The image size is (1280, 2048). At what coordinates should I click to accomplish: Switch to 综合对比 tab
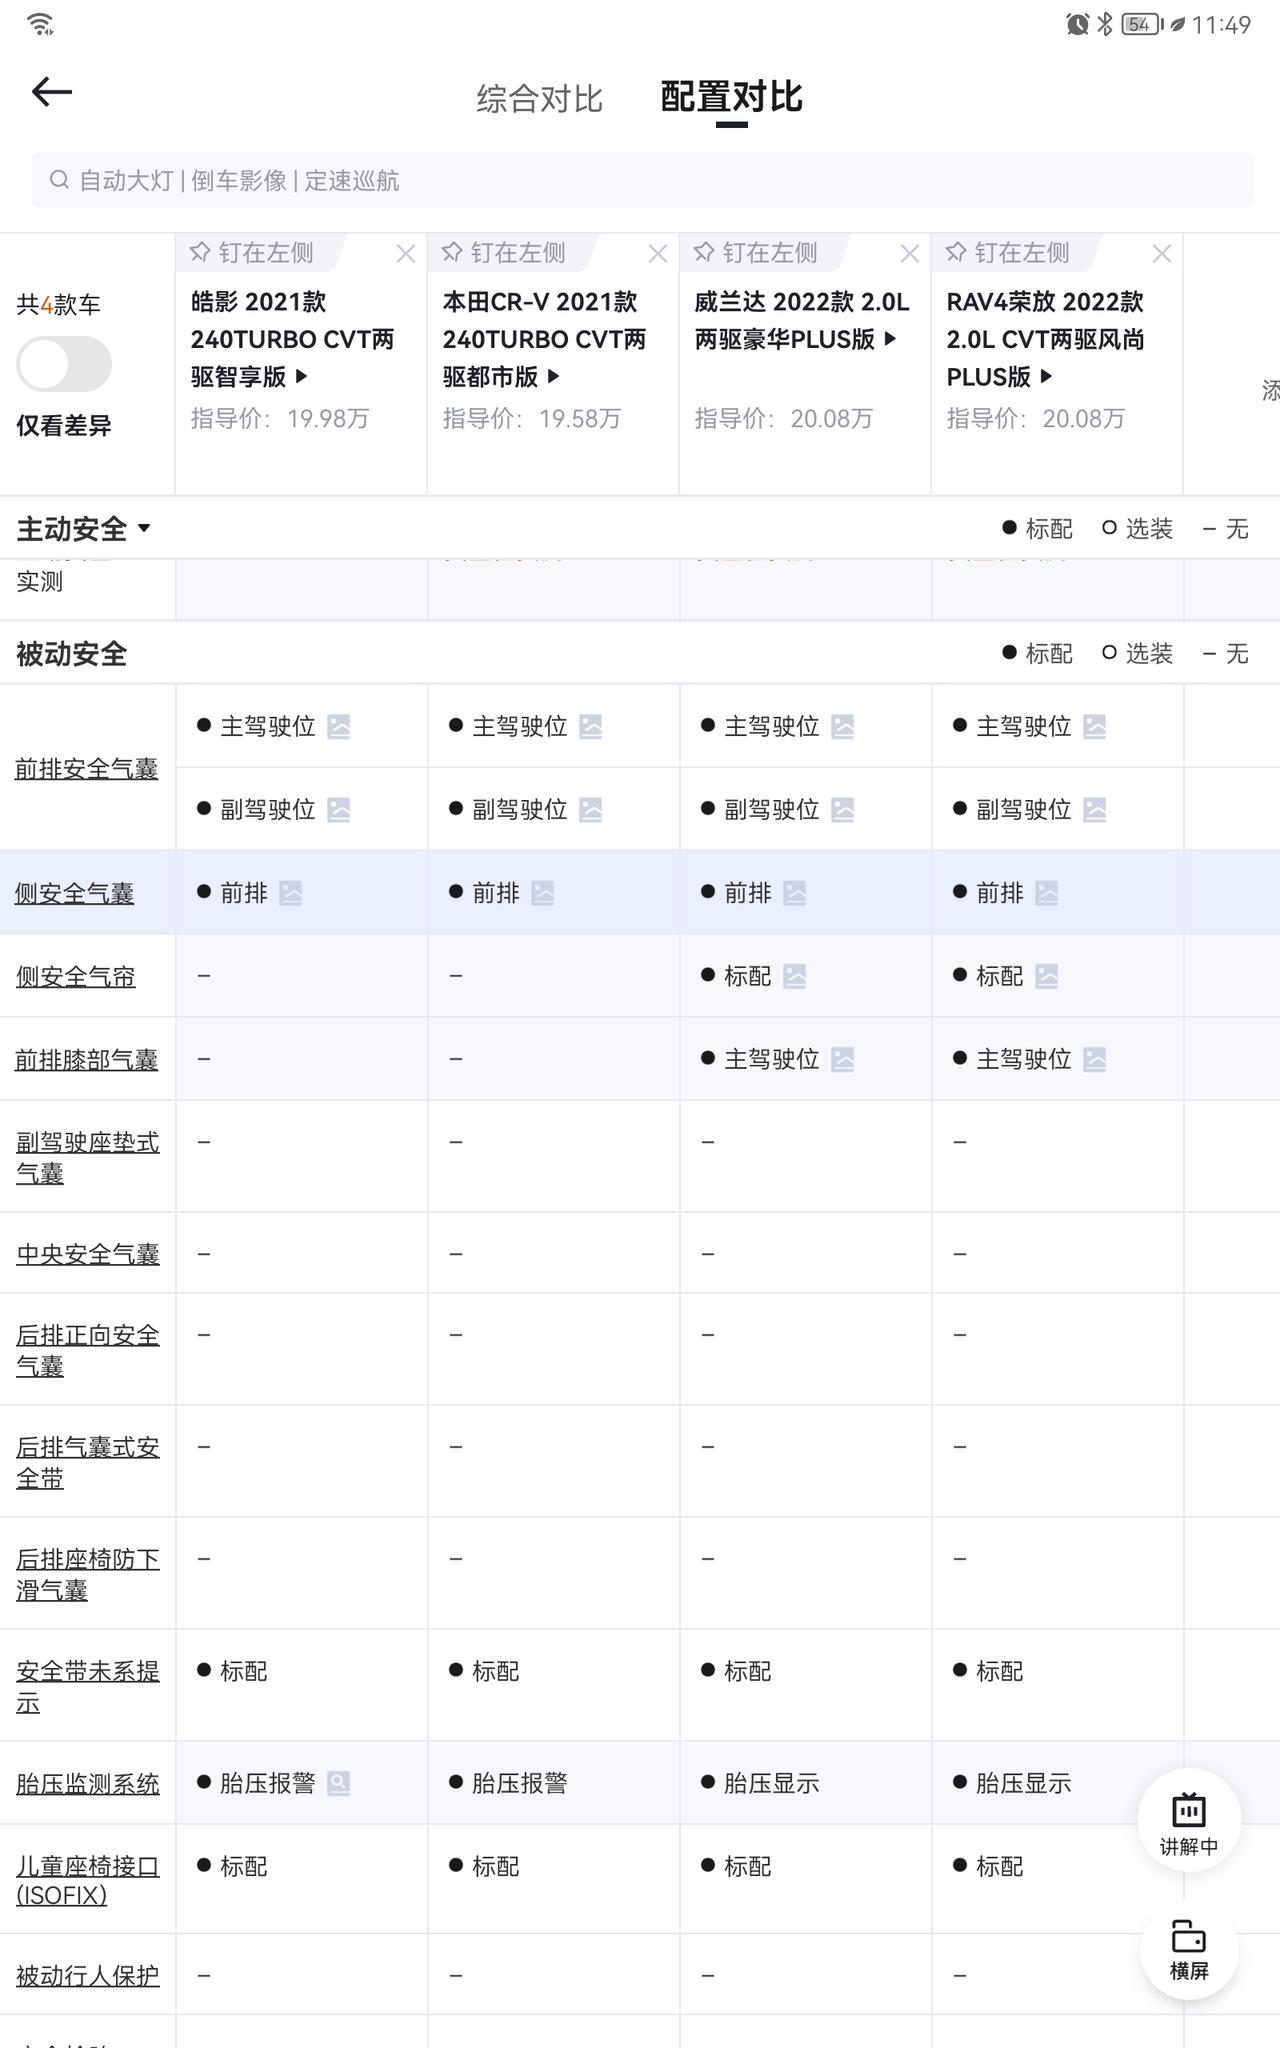pos(539,98)
